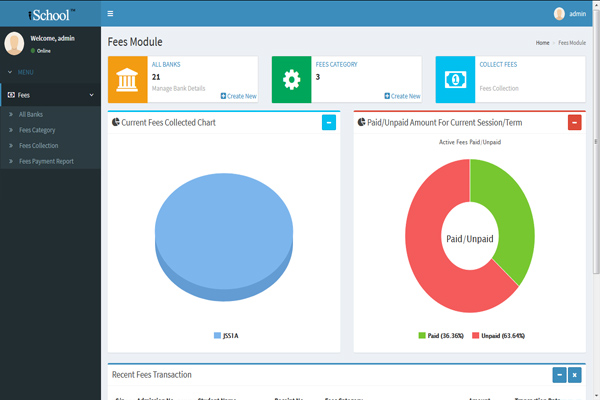The width and height of the screenshot is (600, 400).
Task: Collapse the Current Fees Collected Chart panel
Action: pos(328,123)
